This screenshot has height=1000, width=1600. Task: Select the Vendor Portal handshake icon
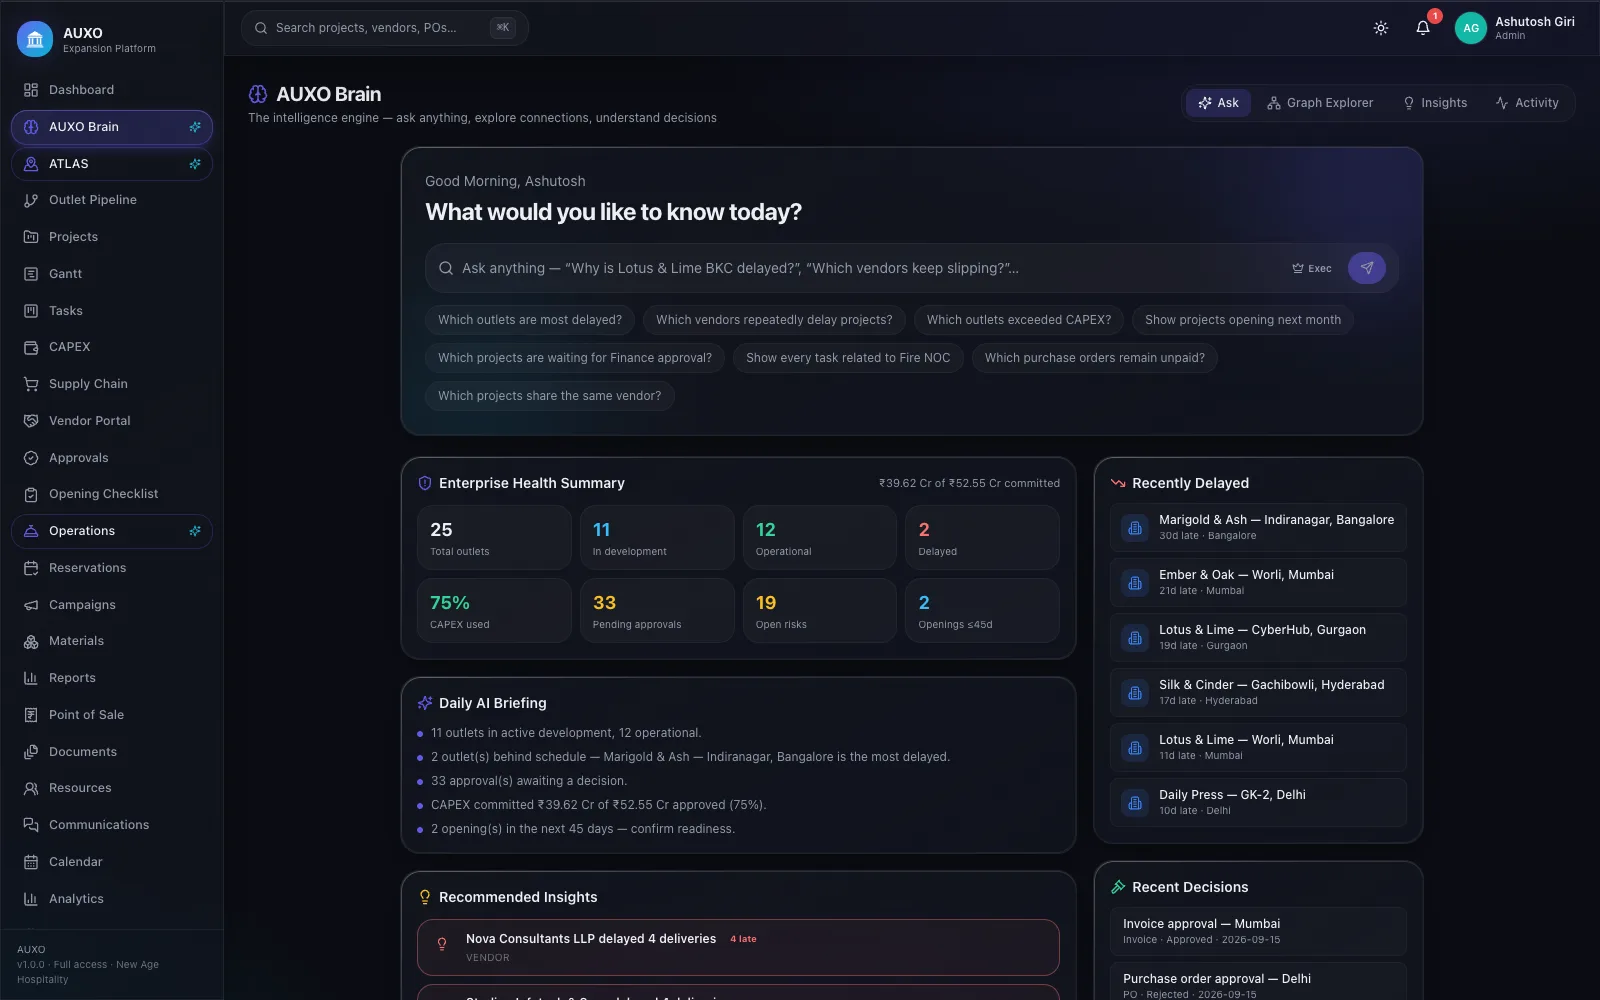tap(31, 421)
